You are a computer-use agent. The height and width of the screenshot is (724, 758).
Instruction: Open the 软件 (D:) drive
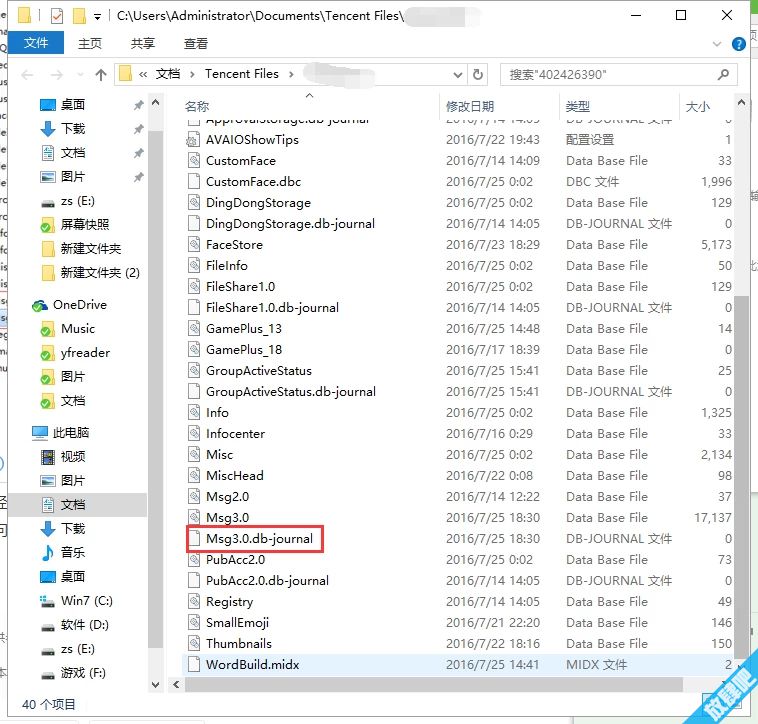tap(85, 625)
